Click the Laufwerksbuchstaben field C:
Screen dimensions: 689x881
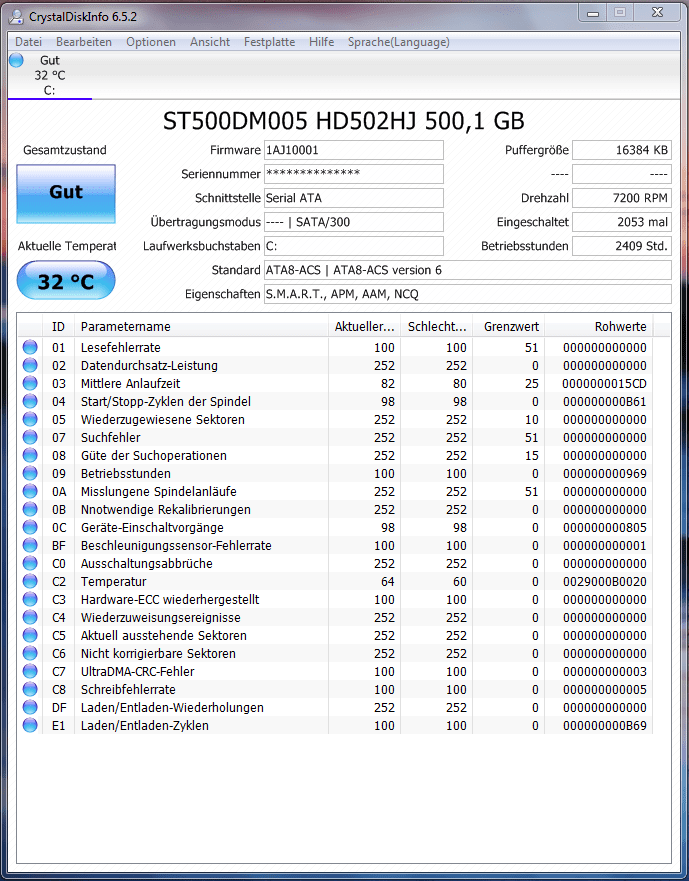(353, 246)
